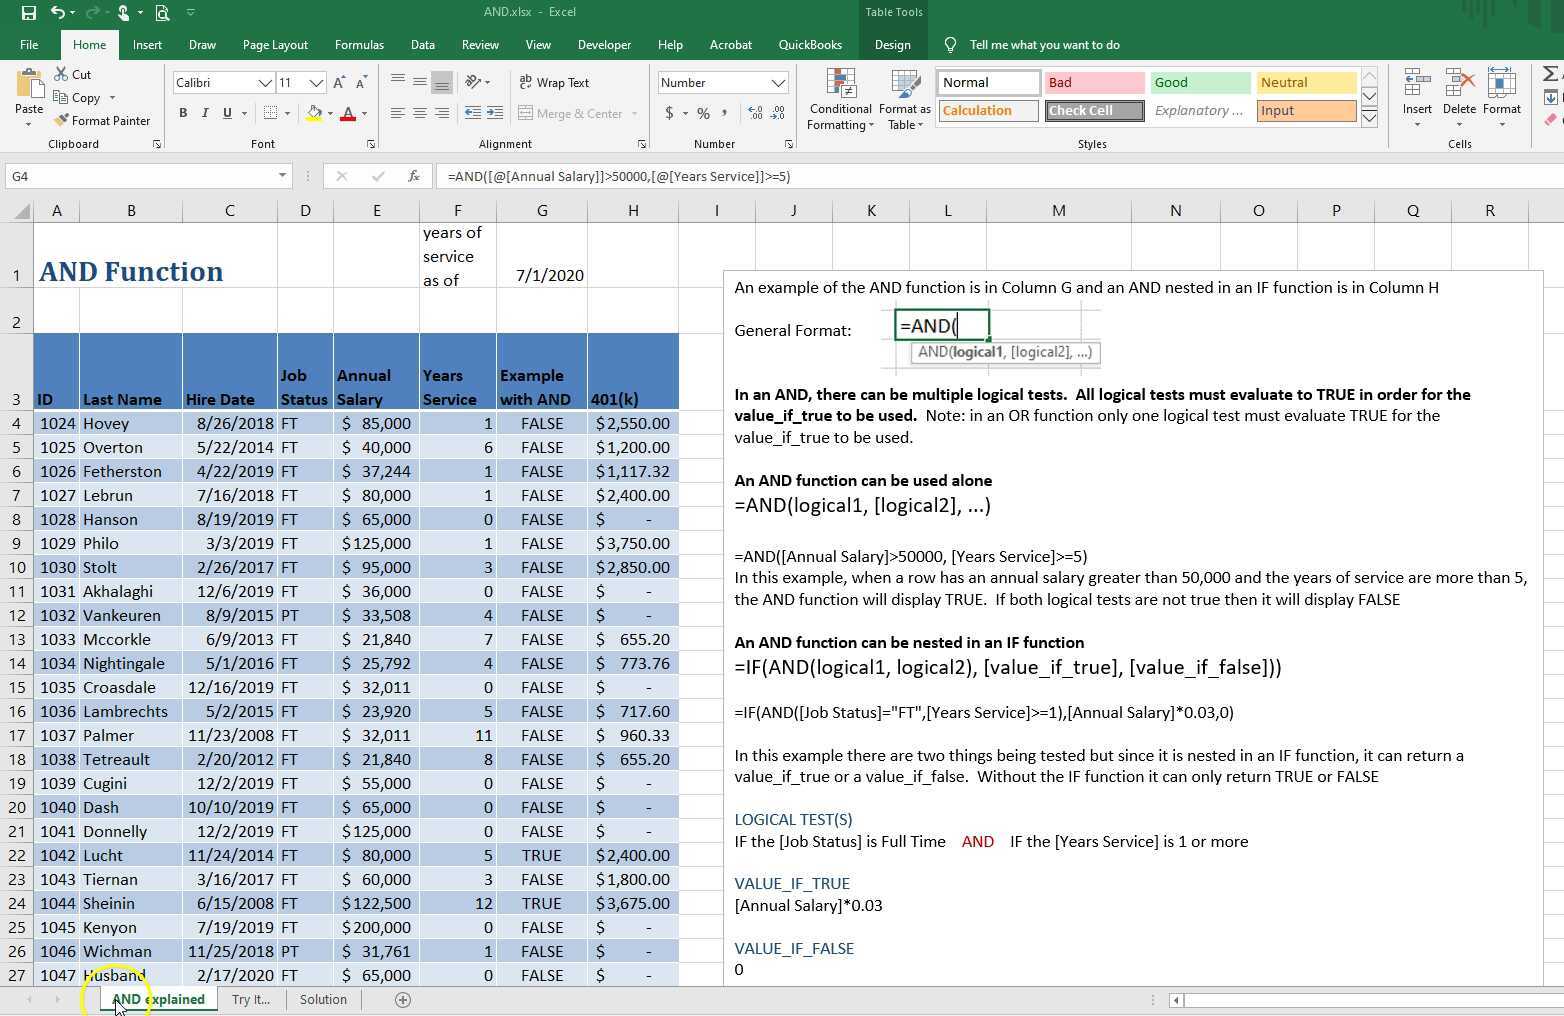Open the Number format dropdown

[x=777, y=83]
